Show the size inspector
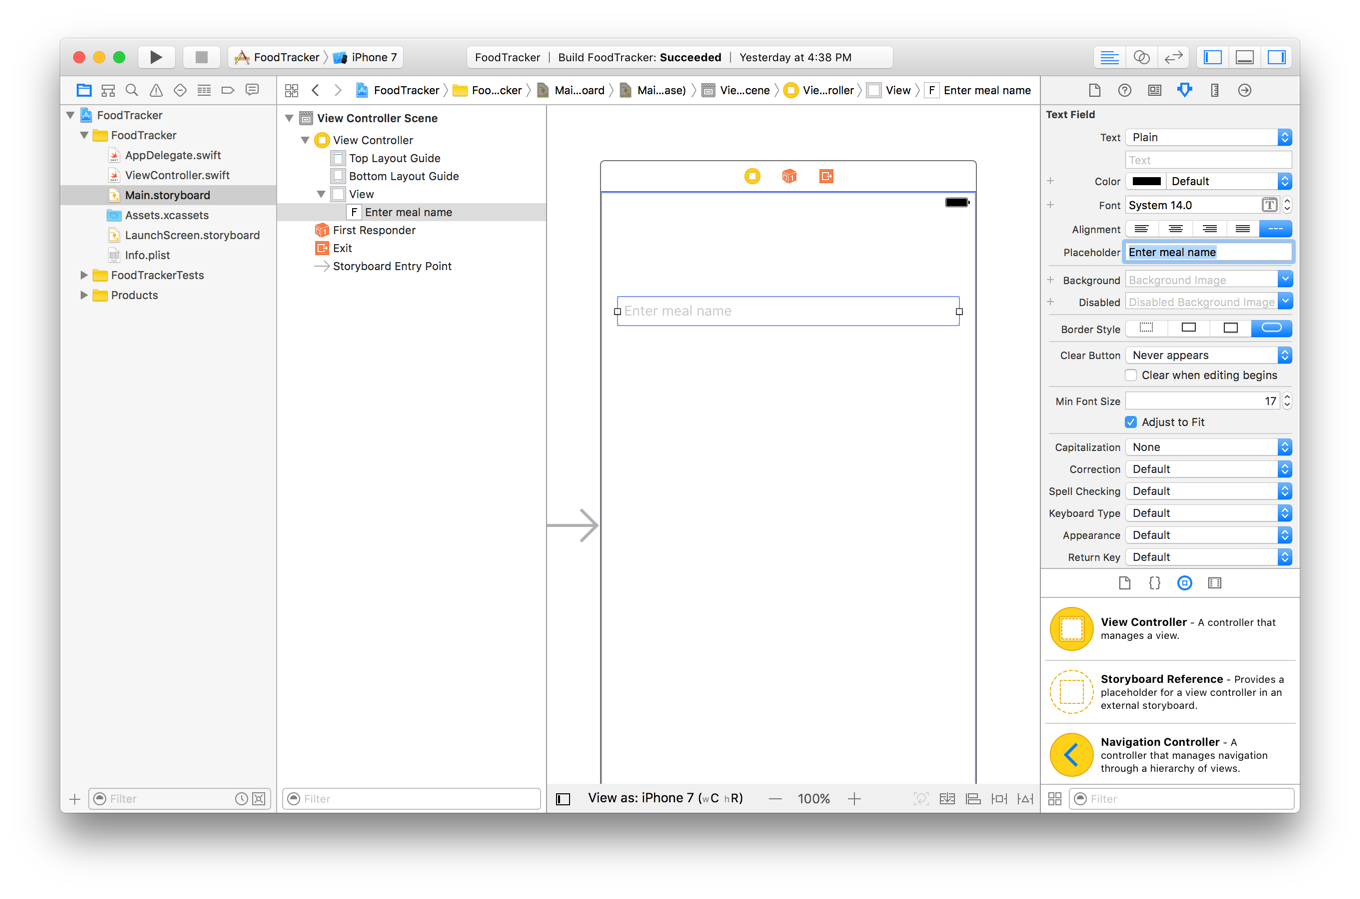1360x899 pixels. coord(1215,90)
